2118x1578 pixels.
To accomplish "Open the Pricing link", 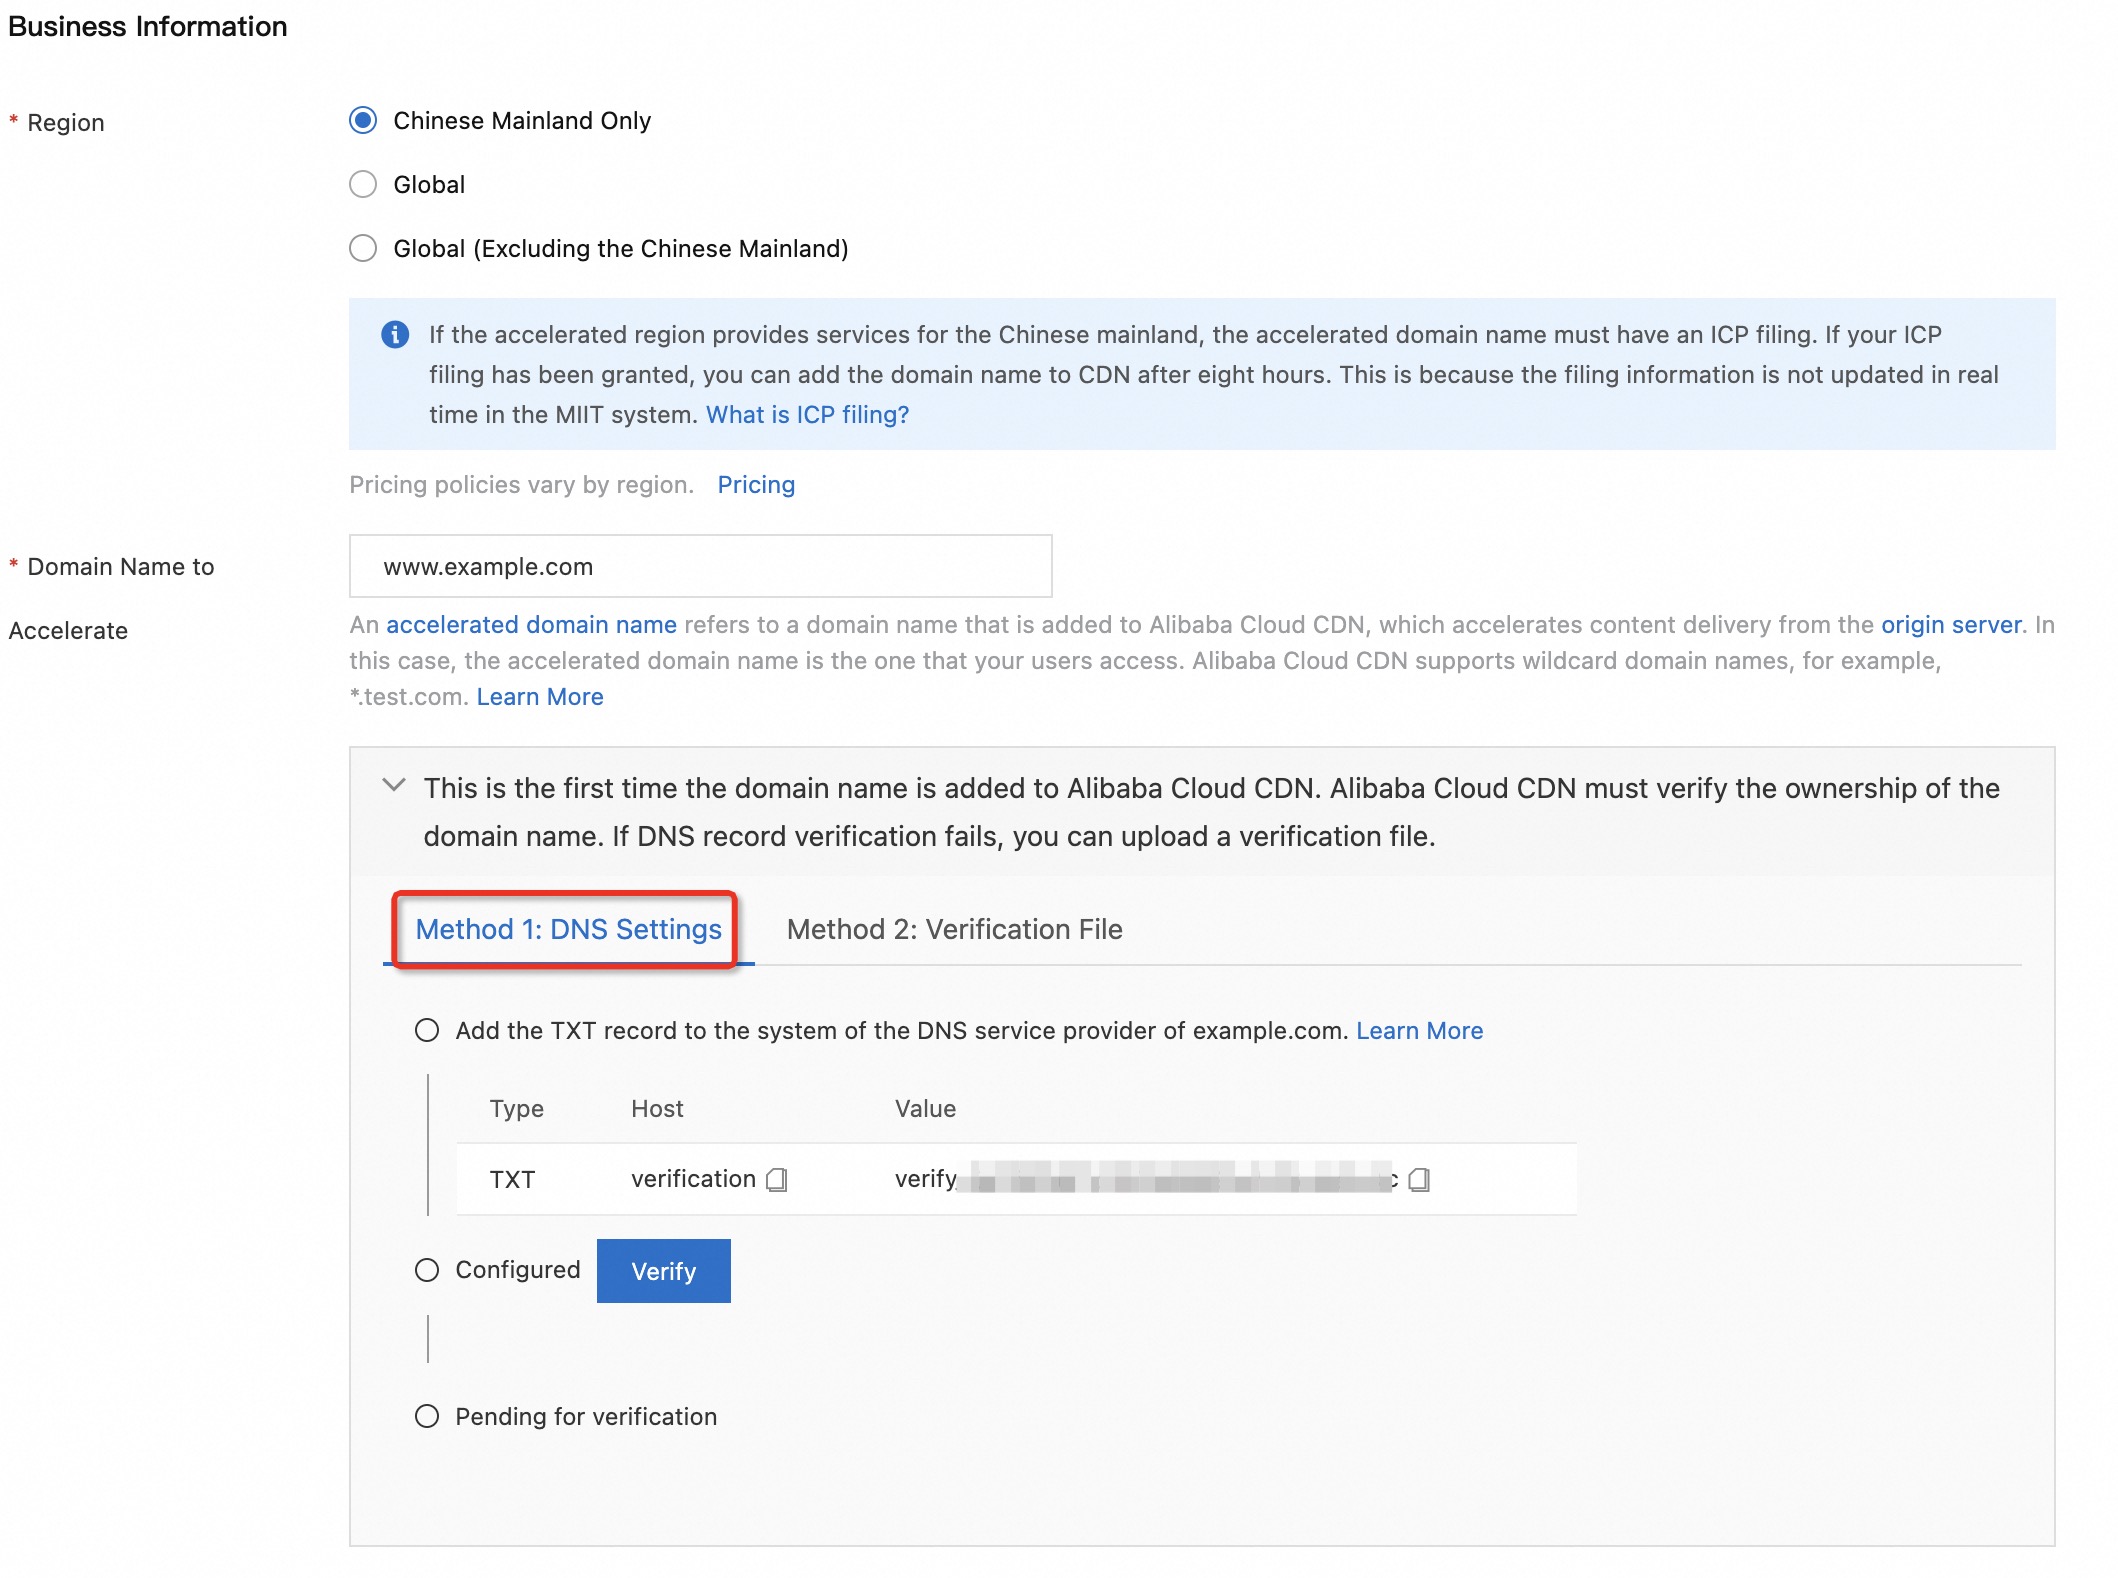I will 756,485.
